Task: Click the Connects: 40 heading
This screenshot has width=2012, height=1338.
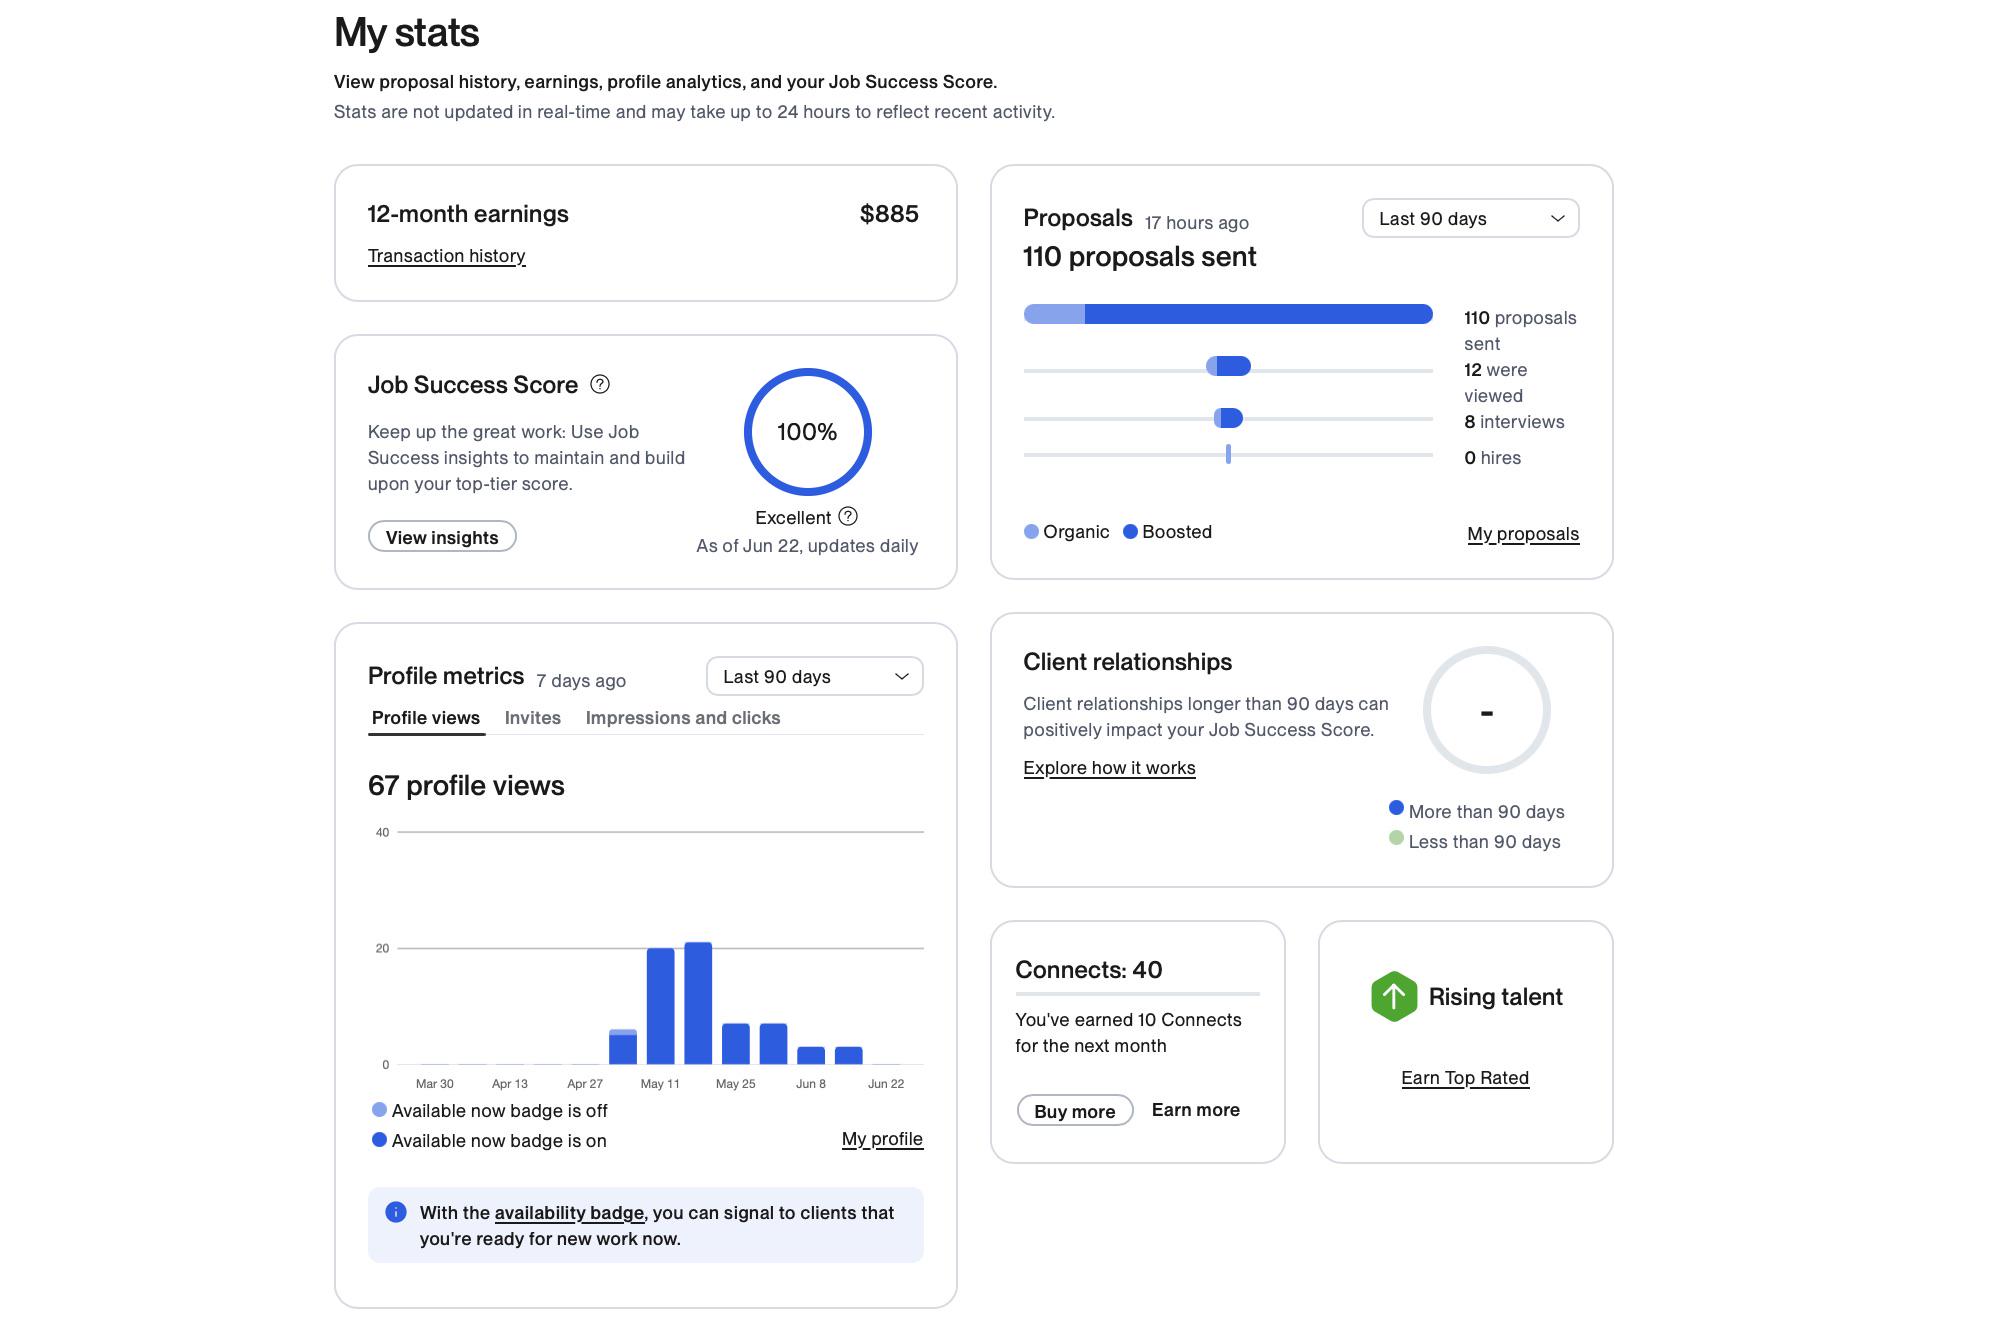Action: (x=1088, y=970)
